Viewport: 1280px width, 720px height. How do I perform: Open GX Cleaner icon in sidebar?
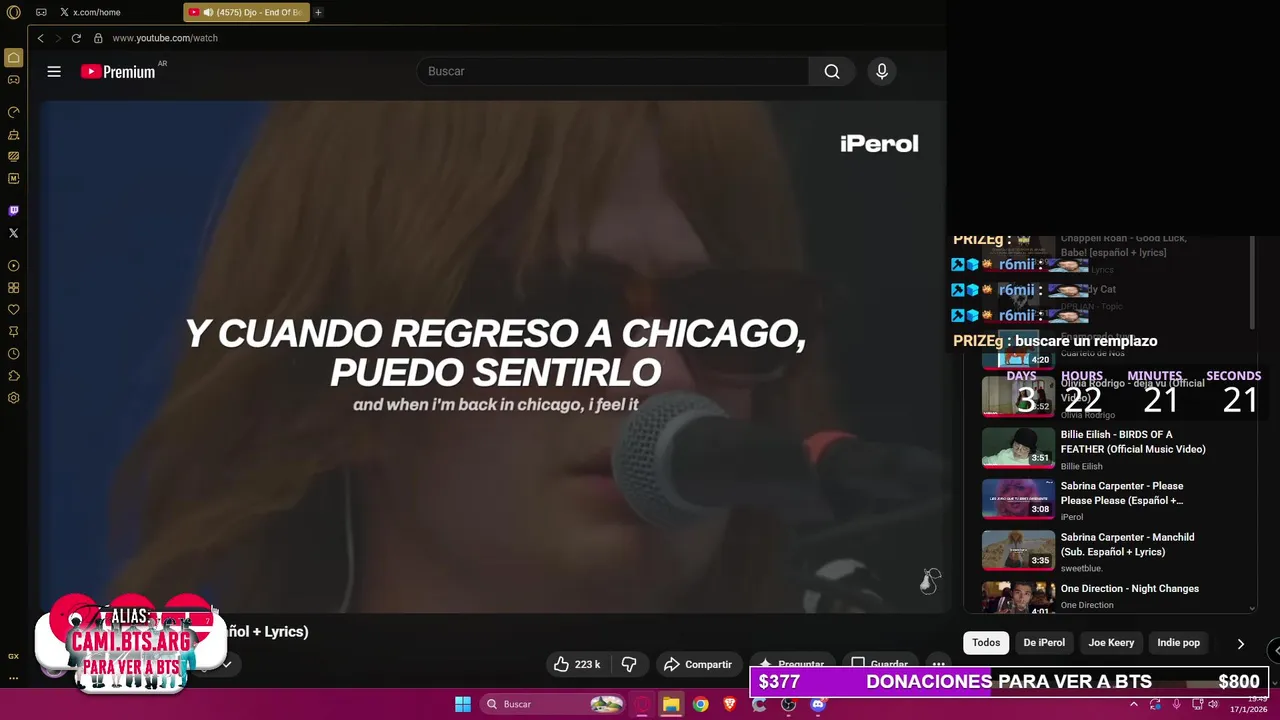point(13,134)
